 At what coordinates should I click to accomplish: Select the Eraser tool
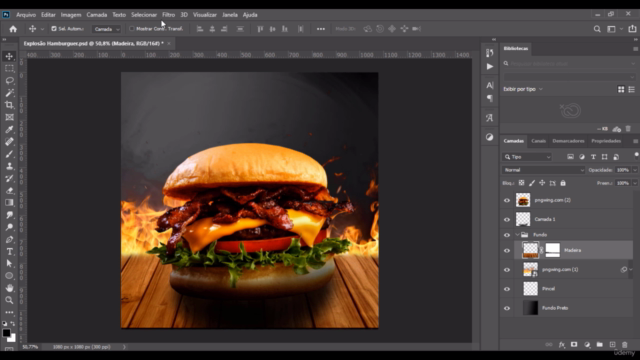(9, 191)
